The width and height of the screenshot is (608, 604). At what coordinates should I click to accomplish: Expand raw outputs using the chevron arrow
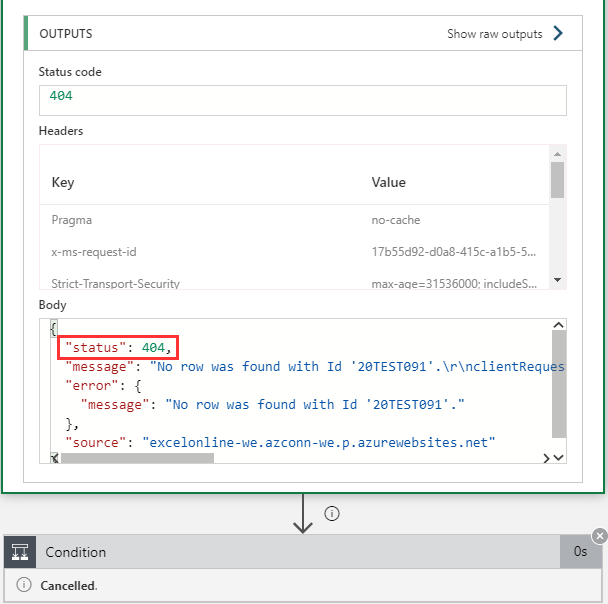click(x=558, y=33)
